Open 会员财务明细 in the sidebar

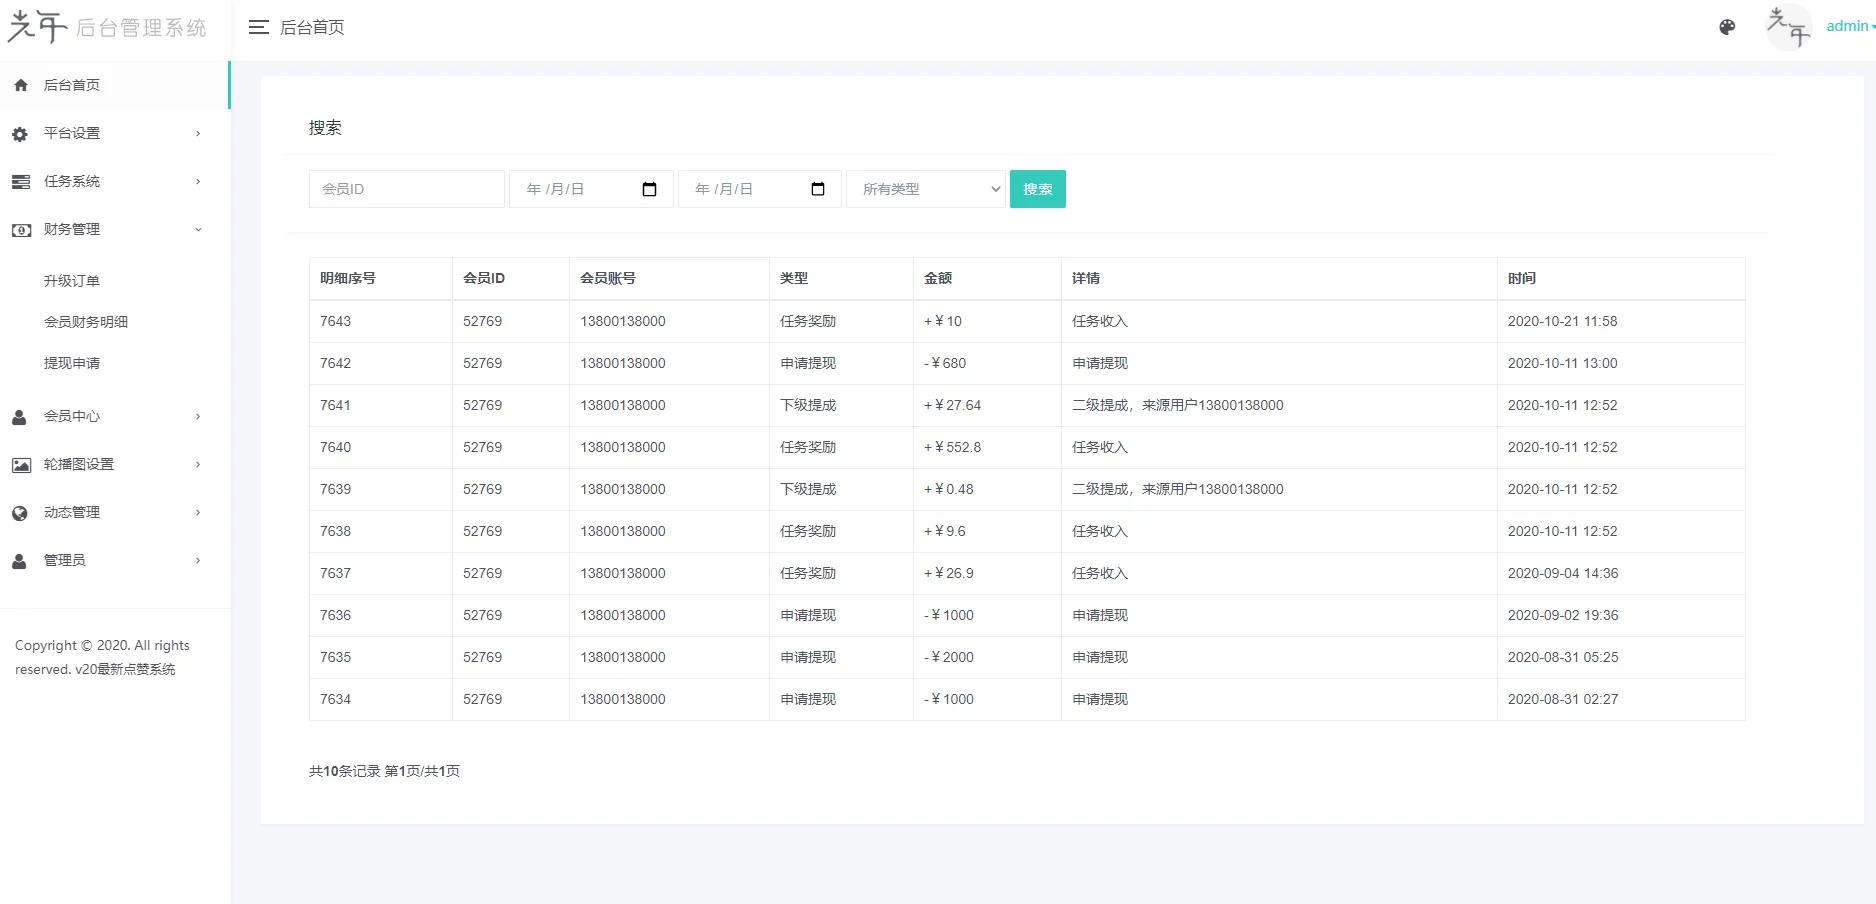pyautogui.click(x=86, y=322)
